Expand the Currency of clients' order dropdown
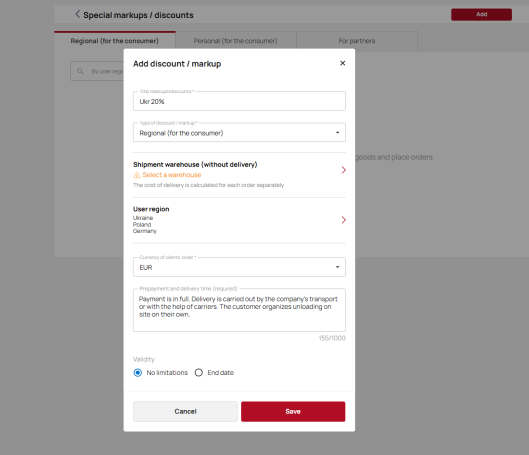Image resolution: width=529 pixels, height=455 pixels. [239, 267]
